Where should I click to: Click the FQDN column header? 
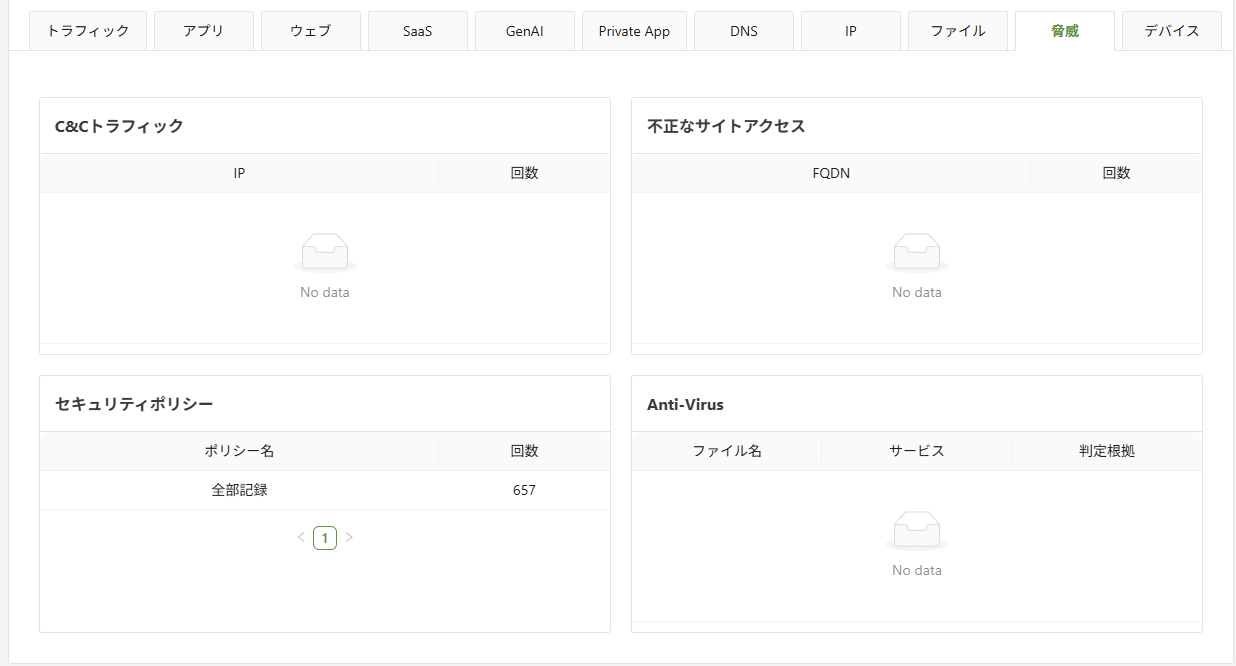click(x=831, y=173)
